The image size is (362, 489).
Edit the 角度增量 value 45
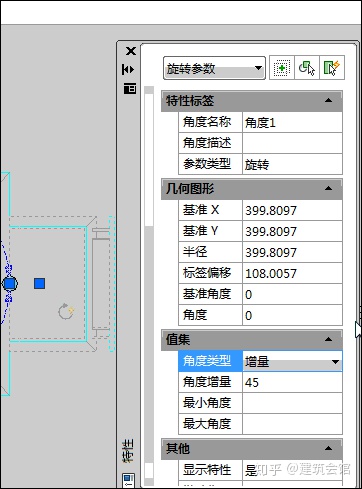click(x=292, y=382)
